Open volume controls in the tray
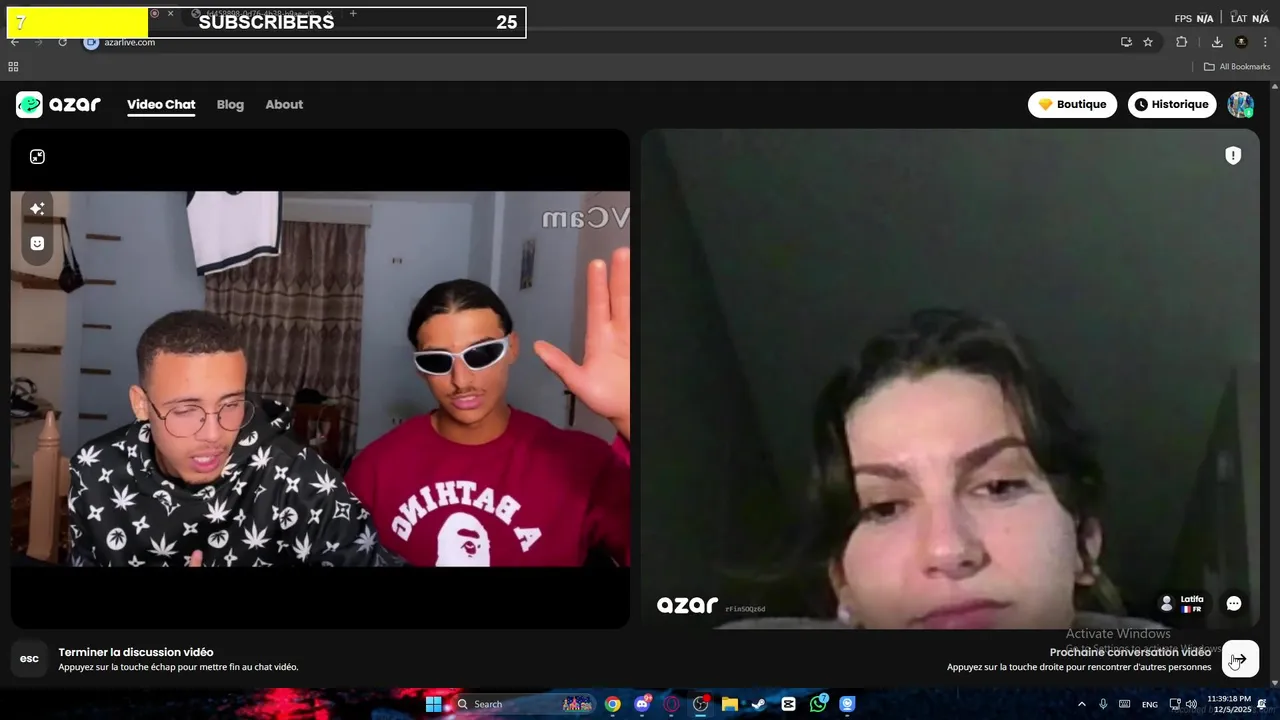 [1191, 704]
